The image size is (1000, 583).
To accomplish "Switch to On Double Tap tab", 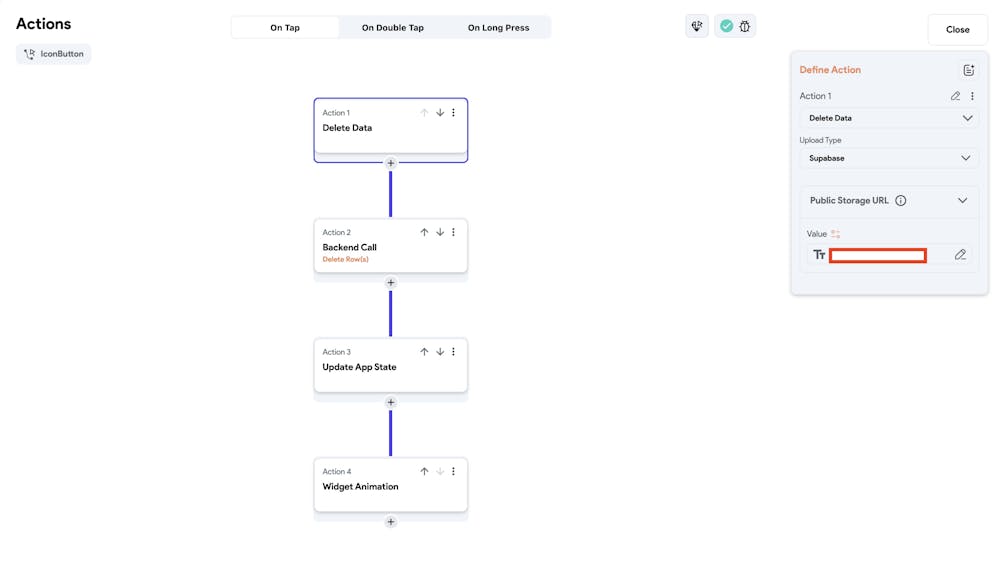I will (x=393, y=28).
